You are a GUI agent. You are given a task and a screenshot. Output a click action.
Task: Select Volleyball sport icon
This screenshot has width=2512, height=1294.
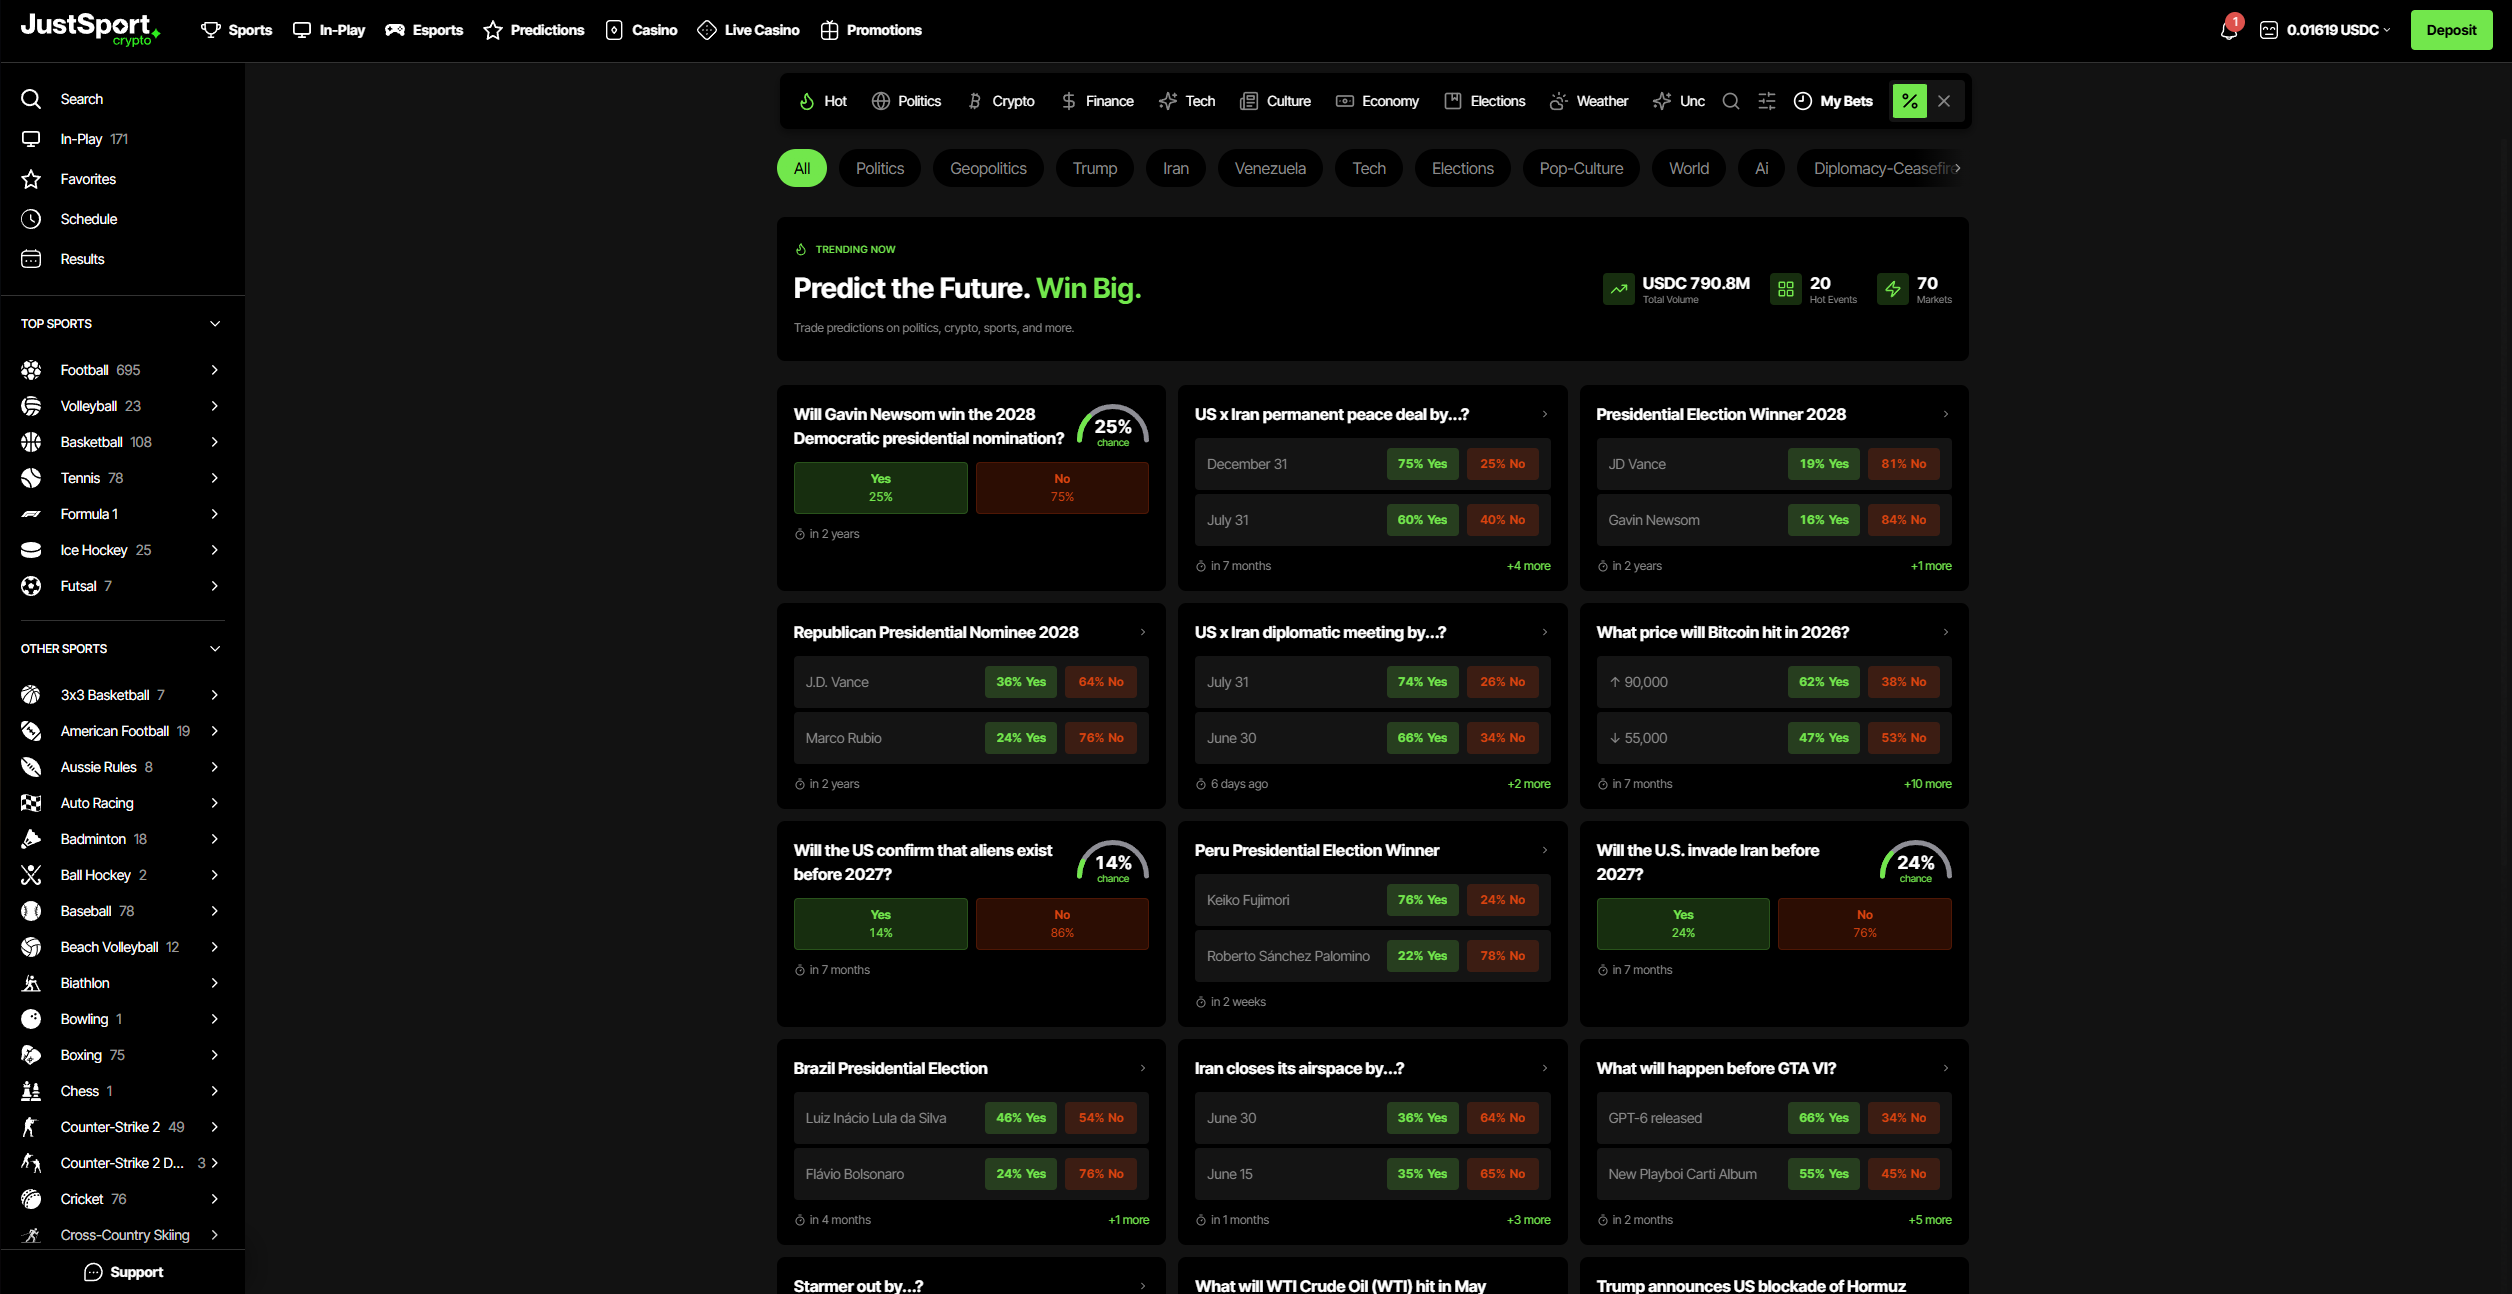coord(31,406)
